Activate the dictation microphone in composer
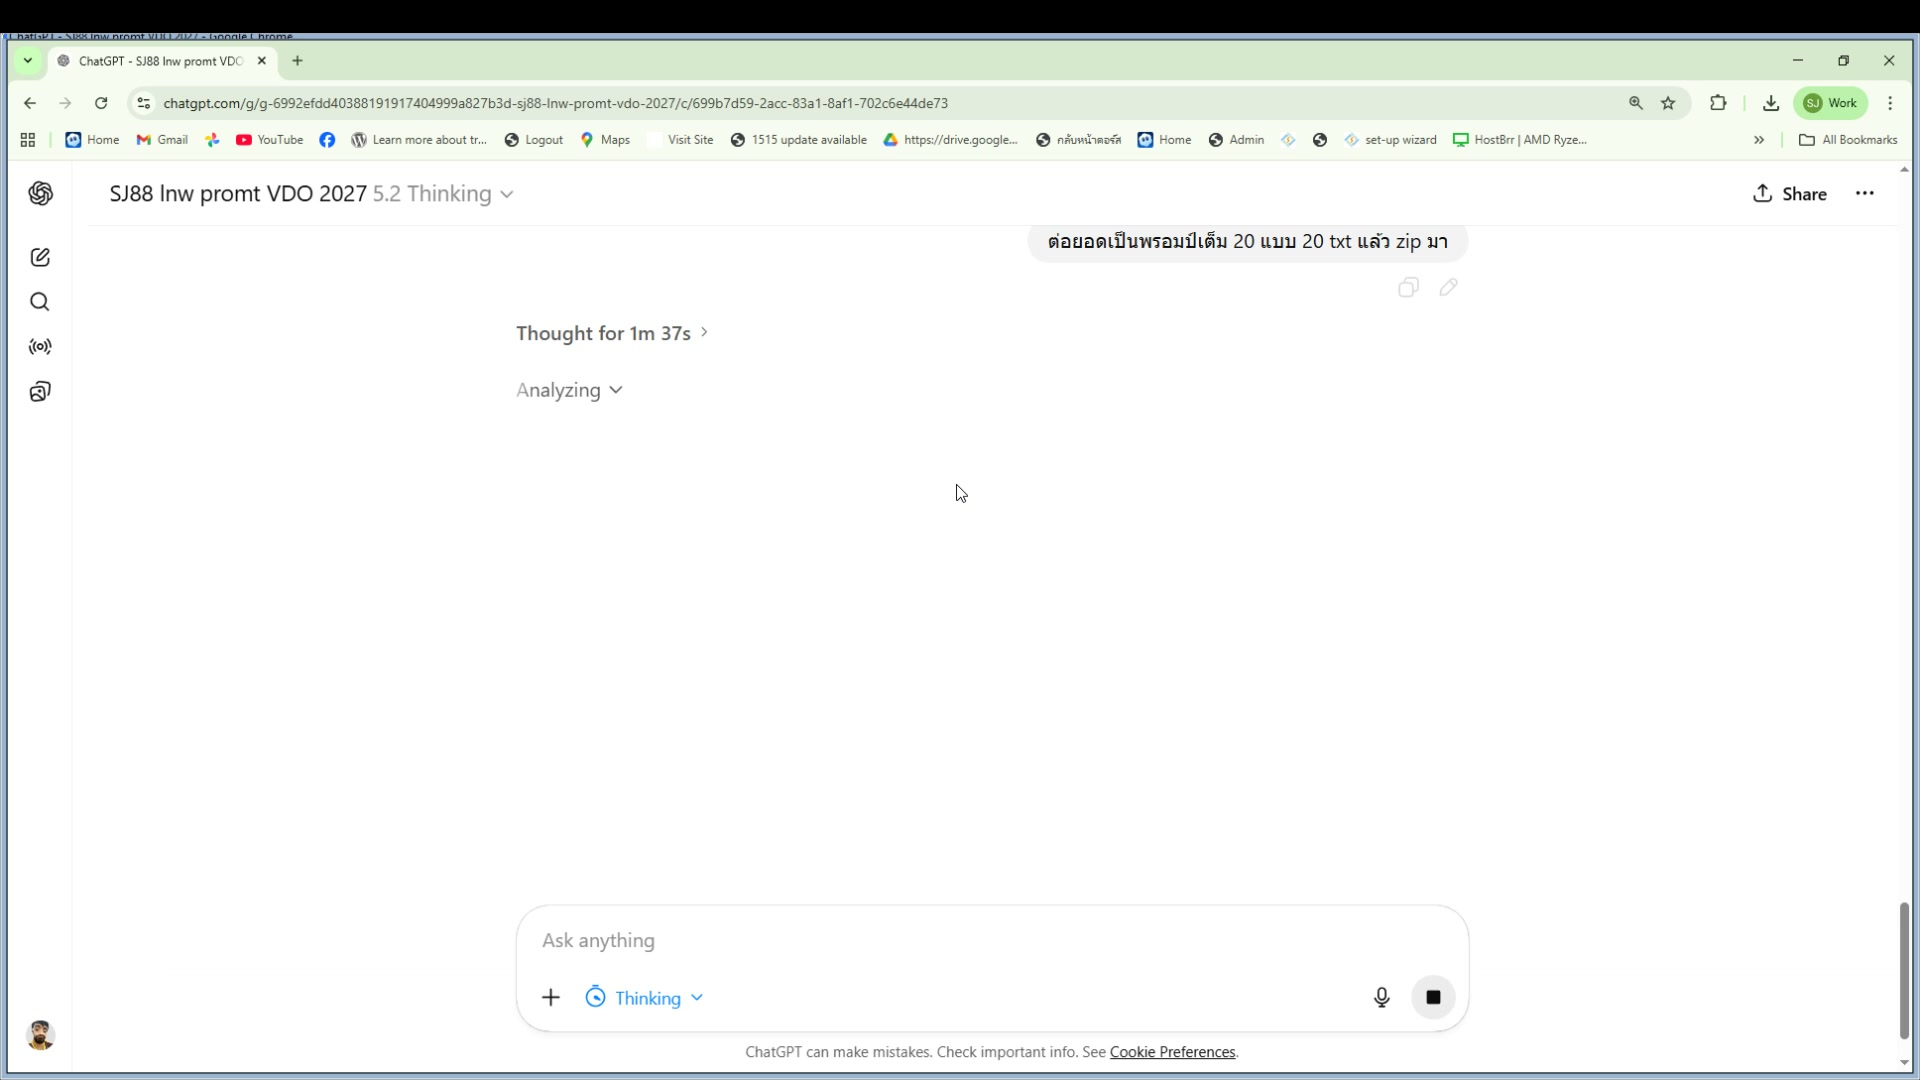 point(1381,997)
